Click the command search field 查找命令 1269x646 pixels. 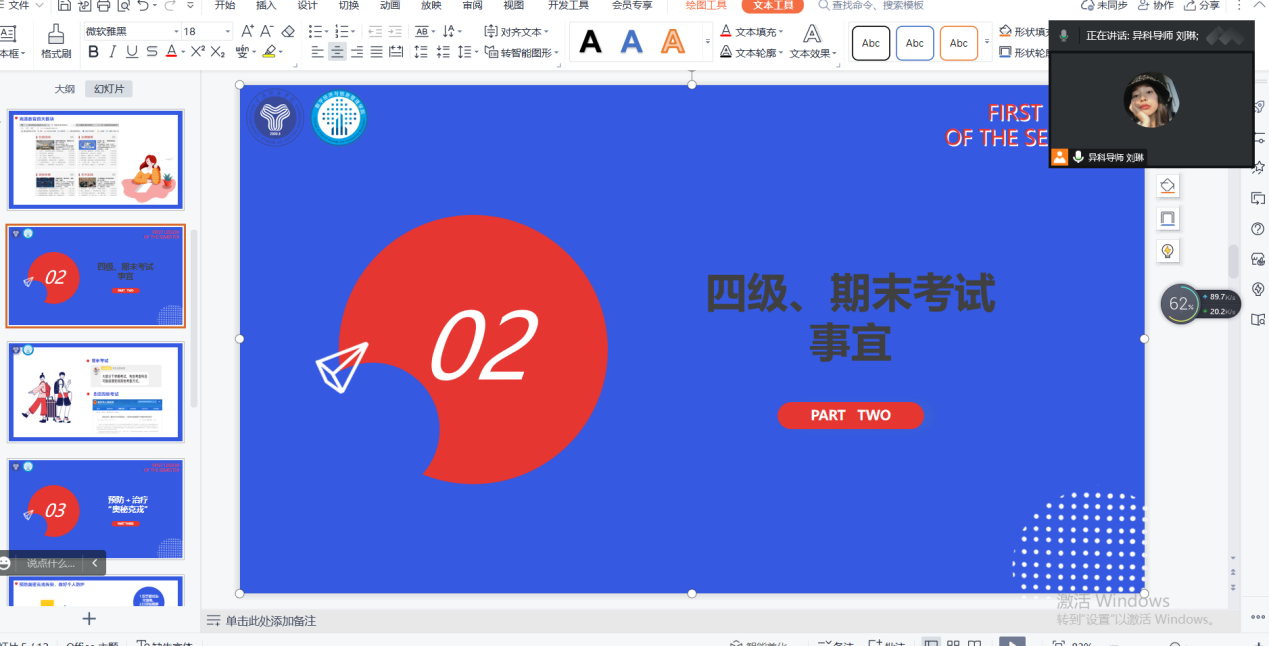click(x=870, y=5)
